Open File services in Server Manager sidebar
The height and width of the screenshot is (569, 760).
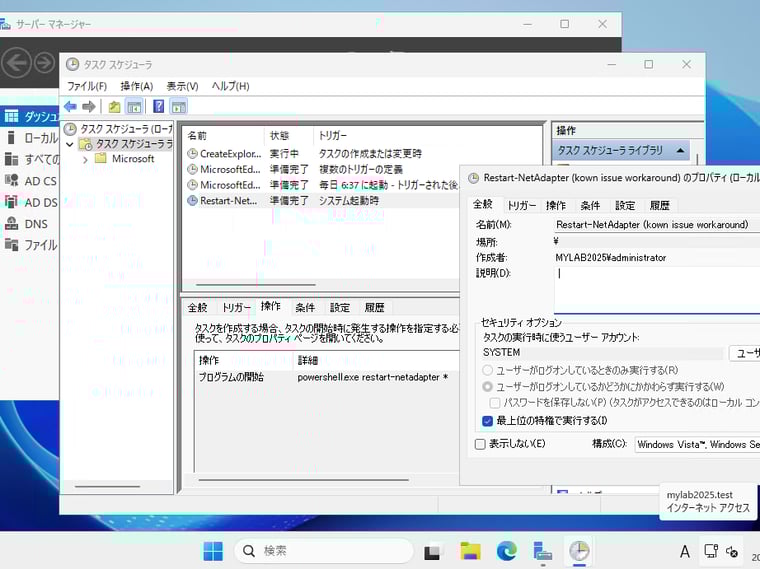[31, 245]
